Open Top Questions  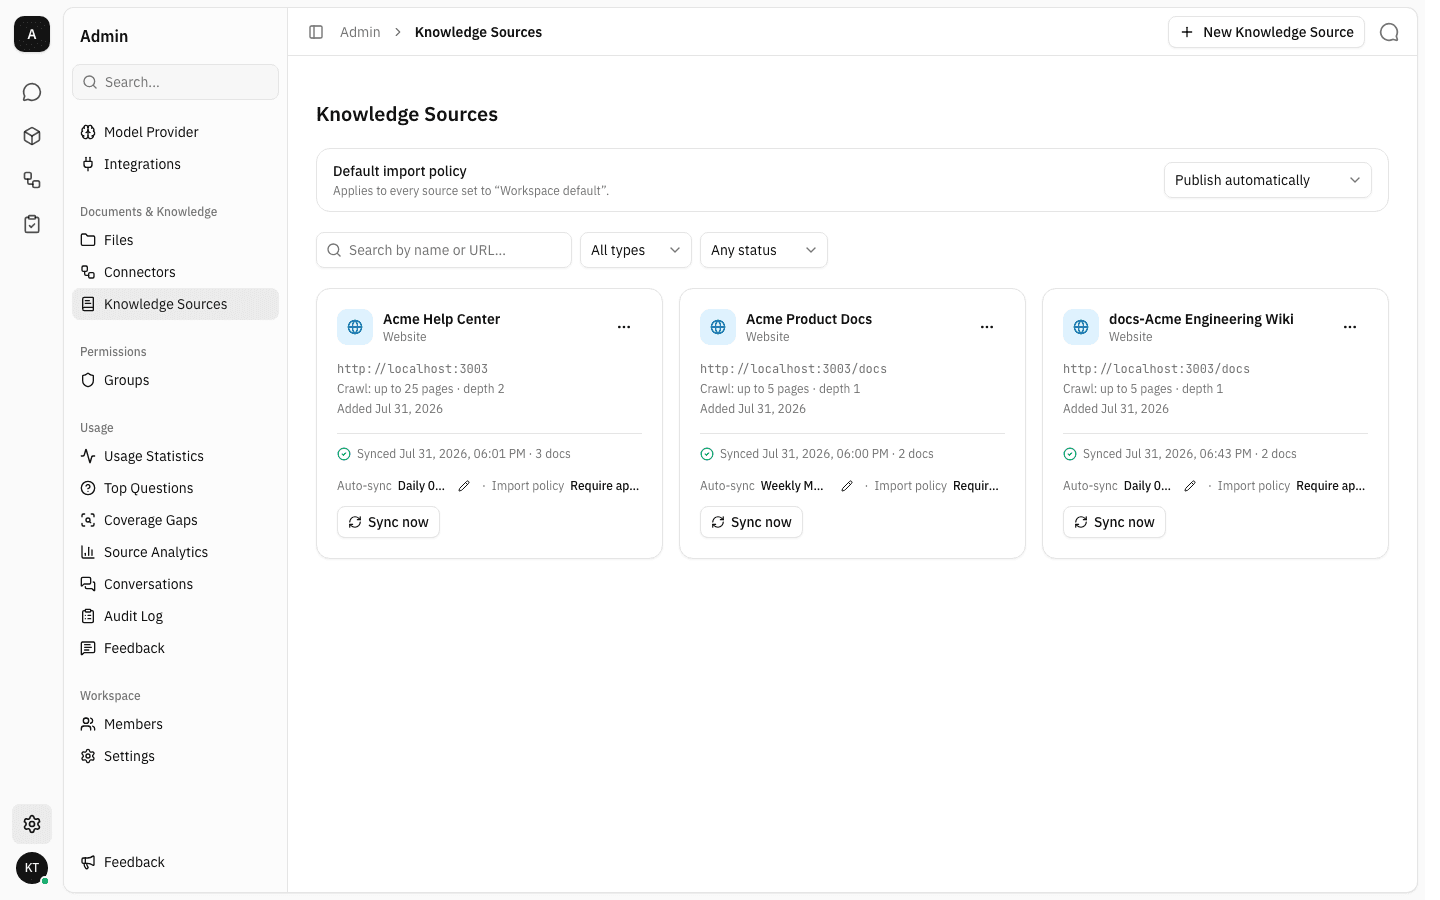point(175,488)
